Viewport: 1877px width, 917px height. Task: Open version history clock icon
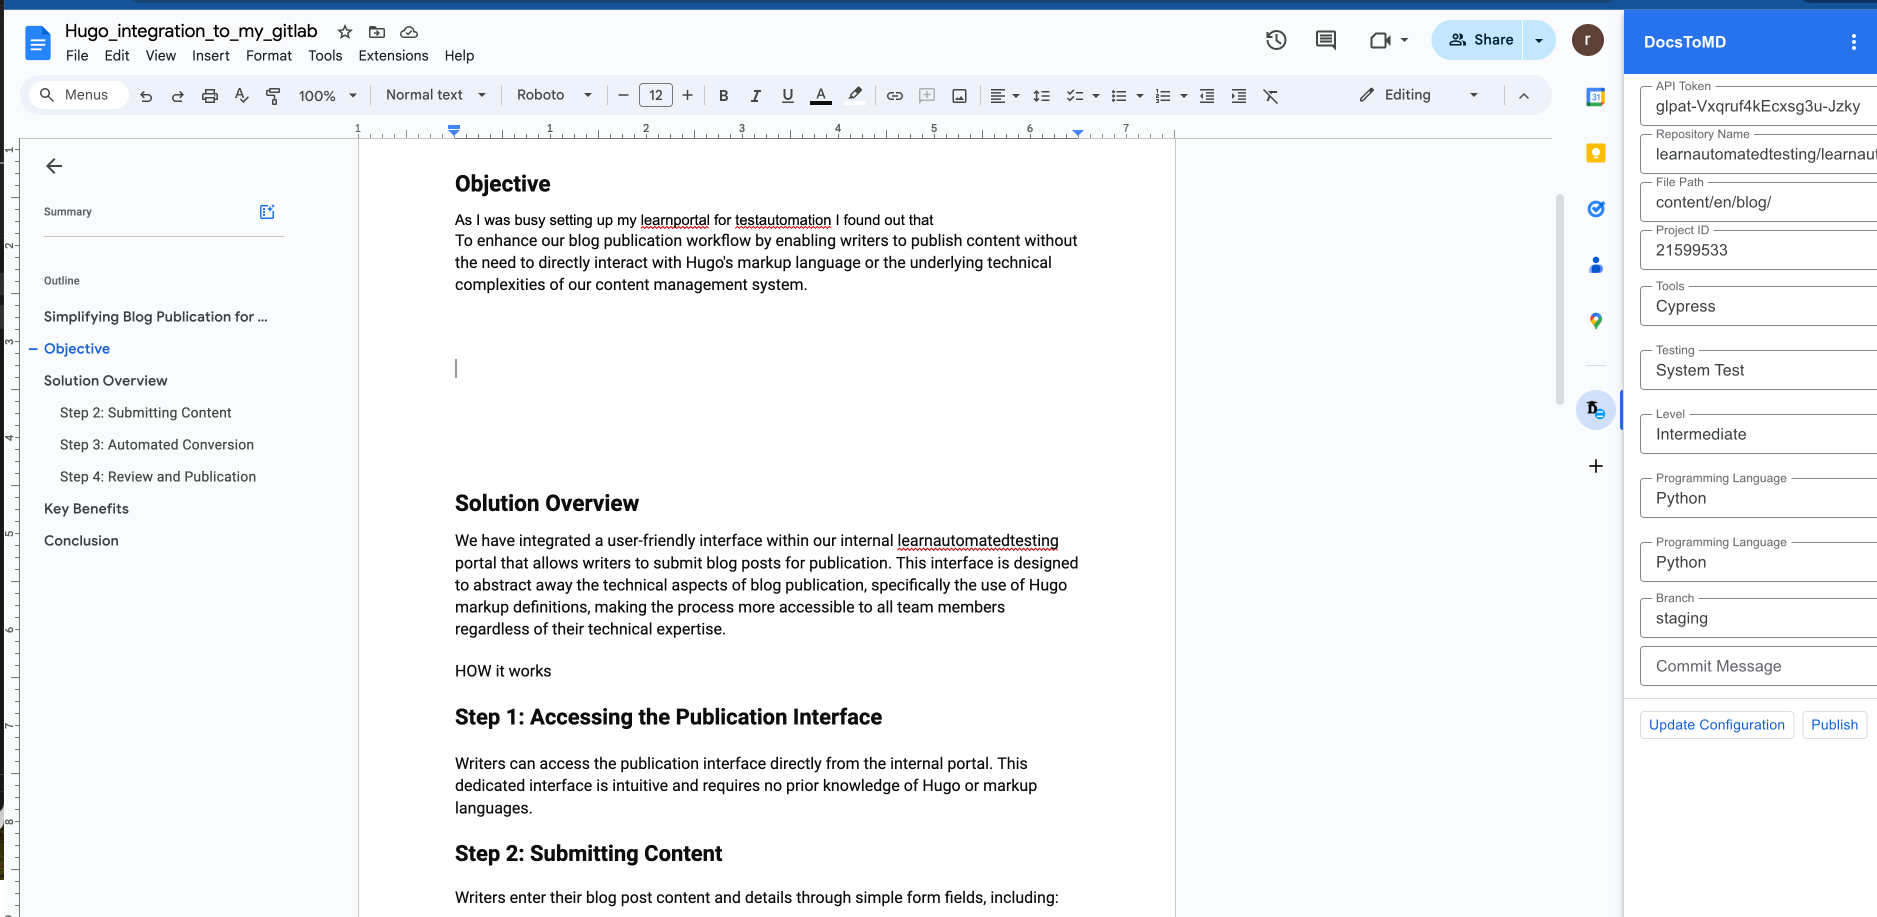click(1276, 40)
